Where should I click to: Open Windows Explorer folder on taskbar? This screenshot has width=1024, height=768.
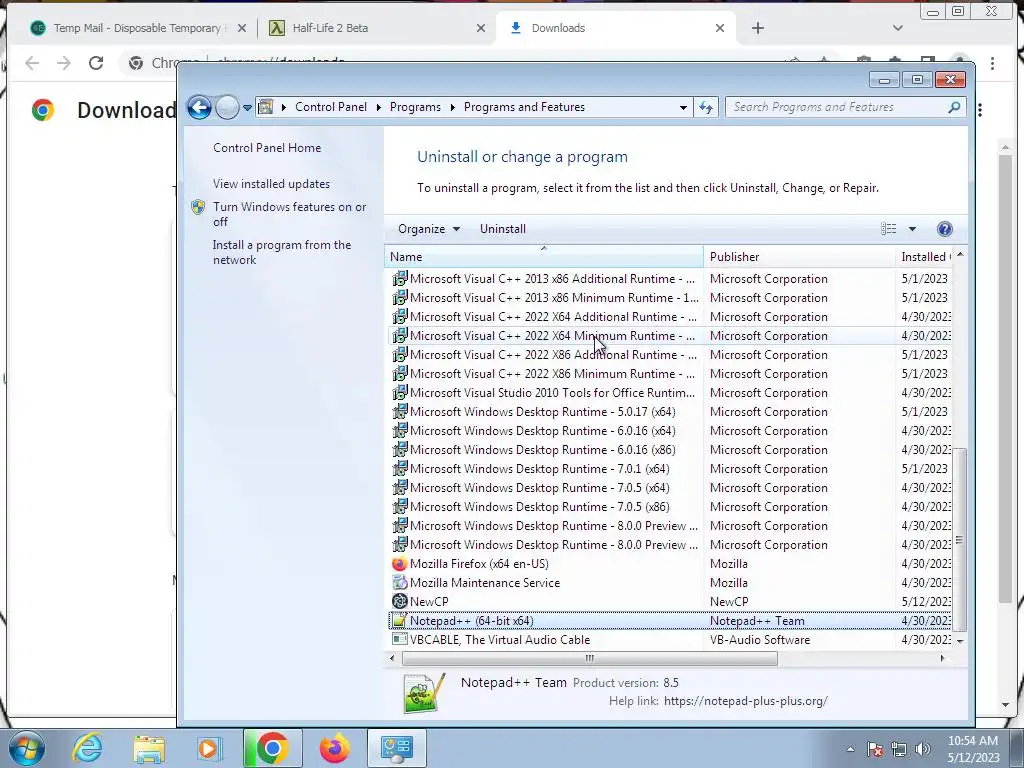point(149,748)
